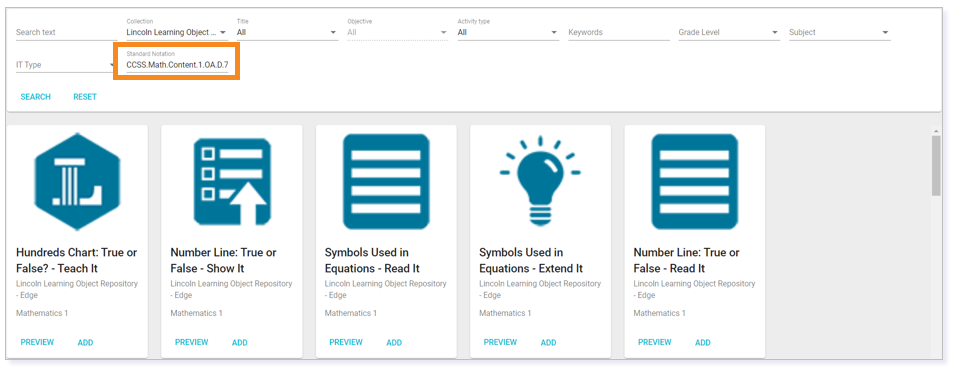Screen dimensions: 956x373
Task: Preview Number Line: True or False - Read It
Action: pyautogui.click(x=654, y=342)
